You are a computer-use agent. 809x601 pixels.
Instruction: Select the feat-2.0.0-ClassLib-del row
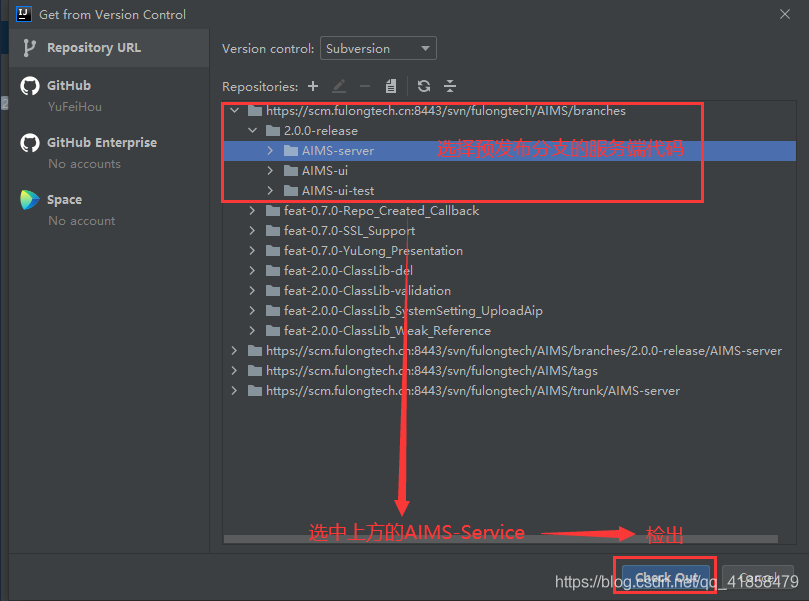pos(509,270)
